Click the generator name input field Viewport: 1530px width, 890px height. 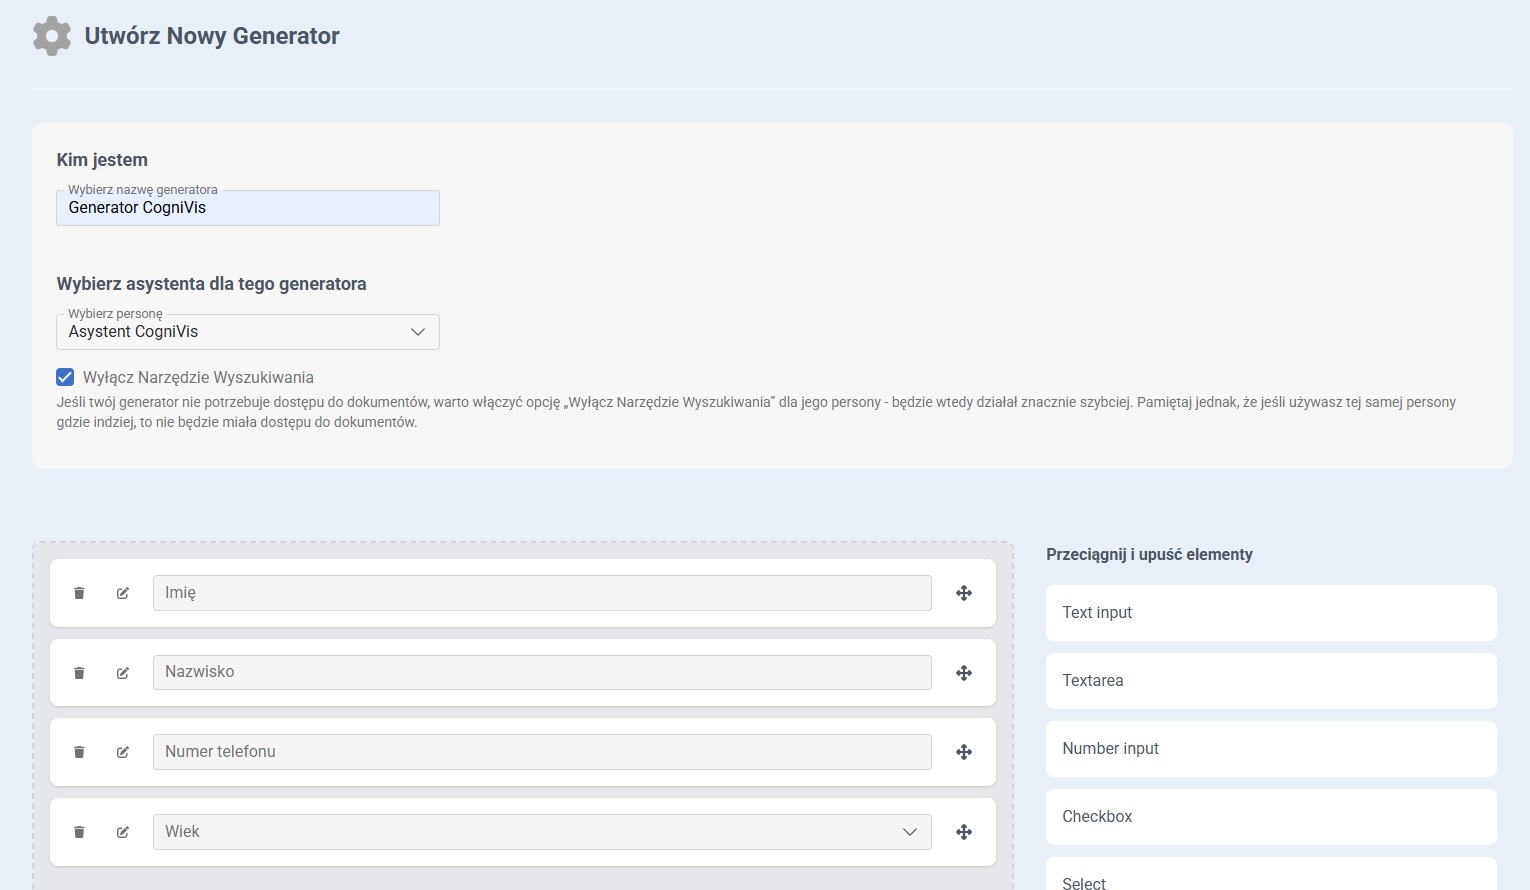click(x=247, y=208)
